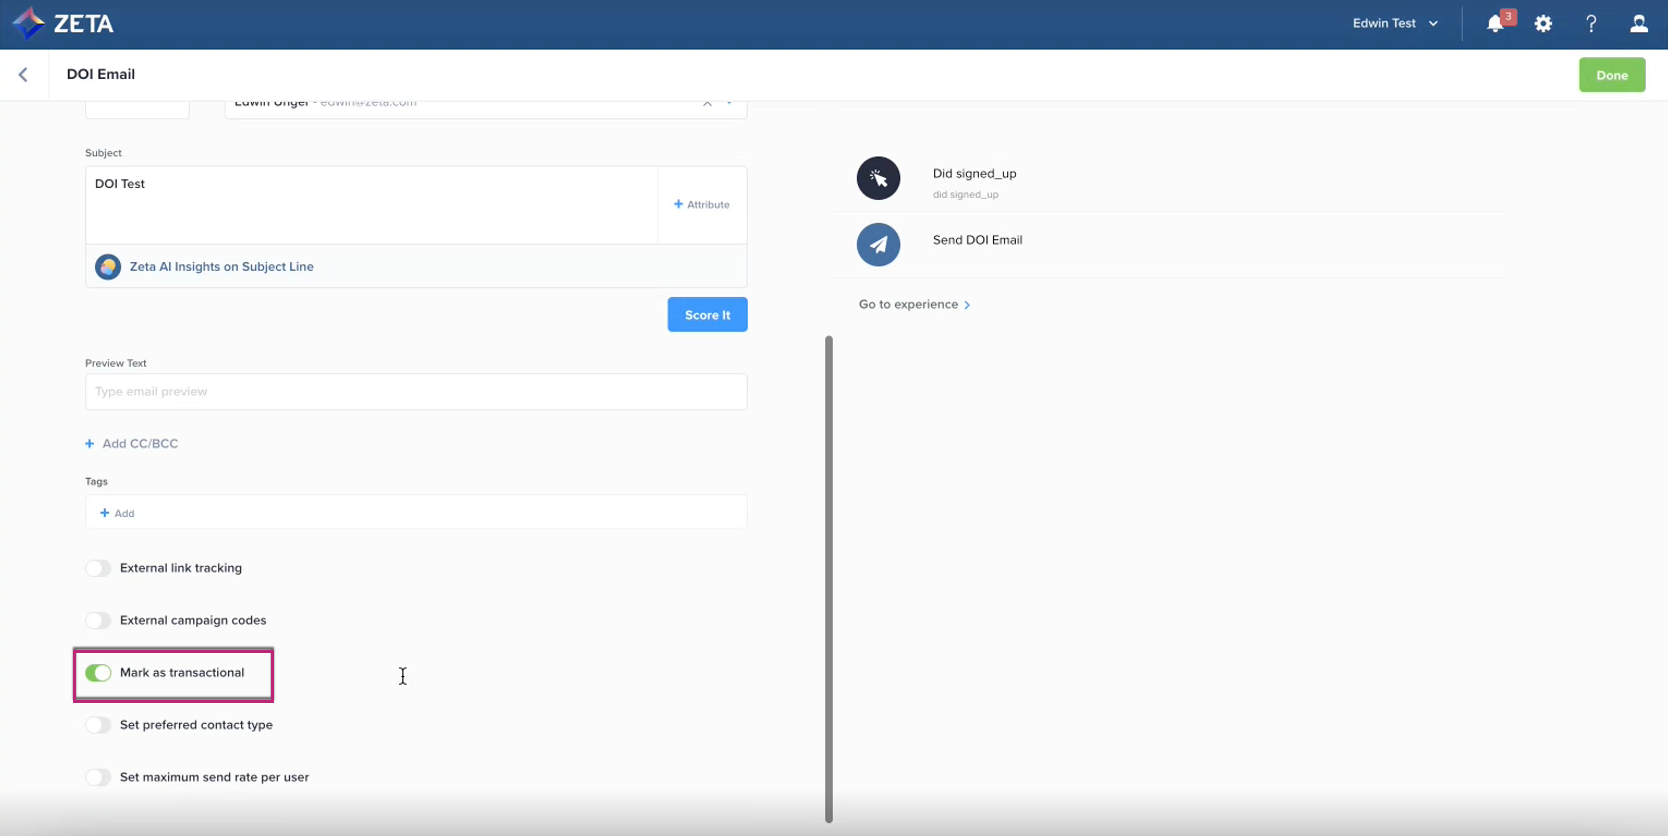Open the user profile icon
This screenshot has width=1668, height=836.
click(1638, 24)
